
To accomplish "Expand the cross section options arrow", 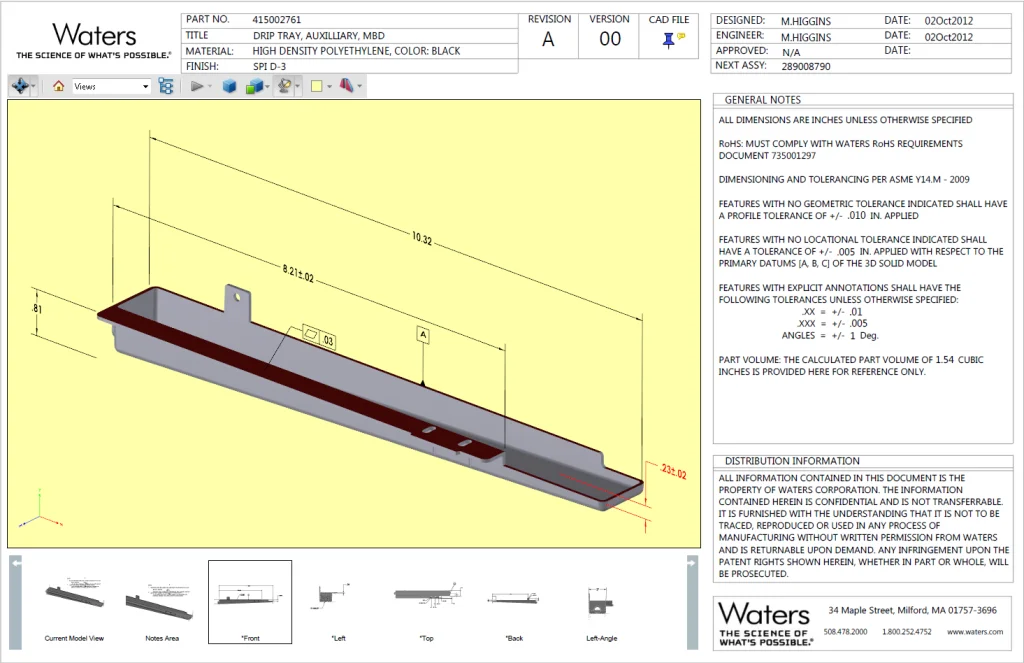I will point(359,87).
